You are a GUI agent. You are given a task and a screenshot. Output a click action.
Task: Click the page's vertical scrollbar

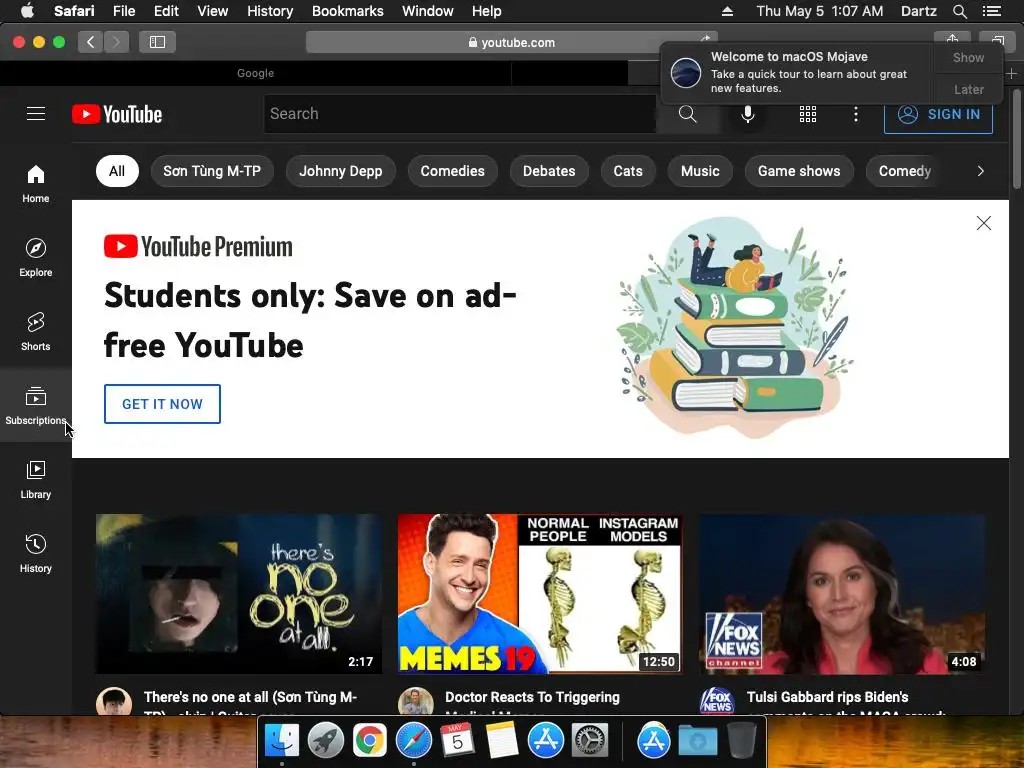pyautogui.click(x=1016, y=140)
